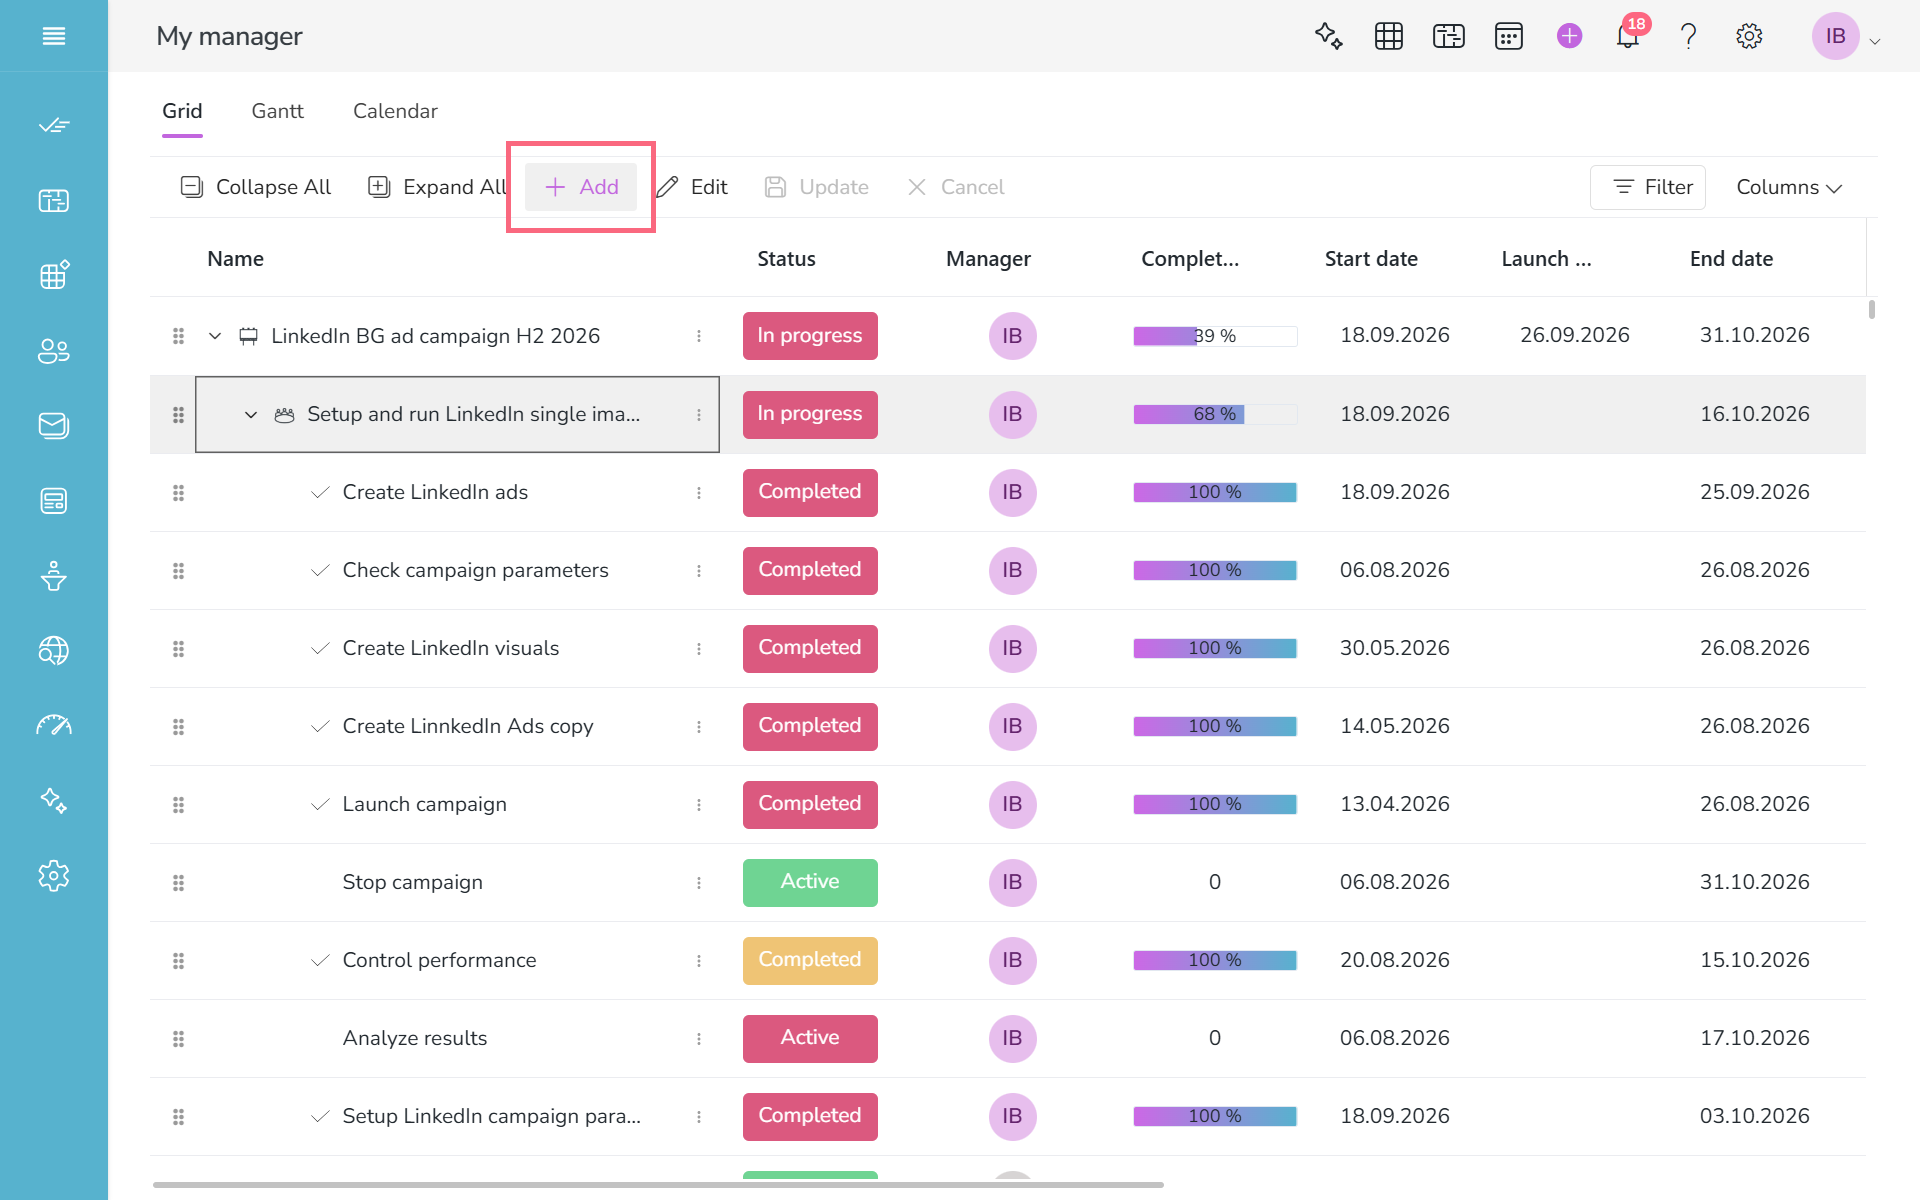1920x1200 pixels.
Task: Open notifications bell with 18 badge
Action: tap(1629, 36)
